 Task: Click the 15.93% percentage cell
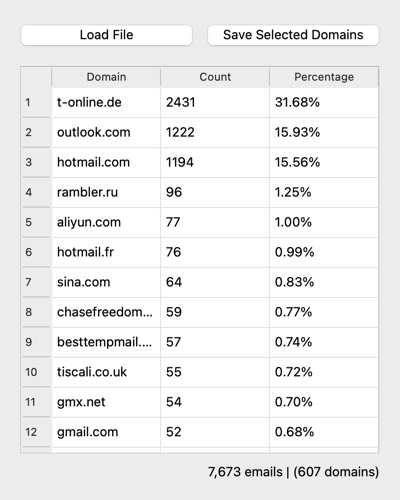pyautogui.click(x=324, y=133)
